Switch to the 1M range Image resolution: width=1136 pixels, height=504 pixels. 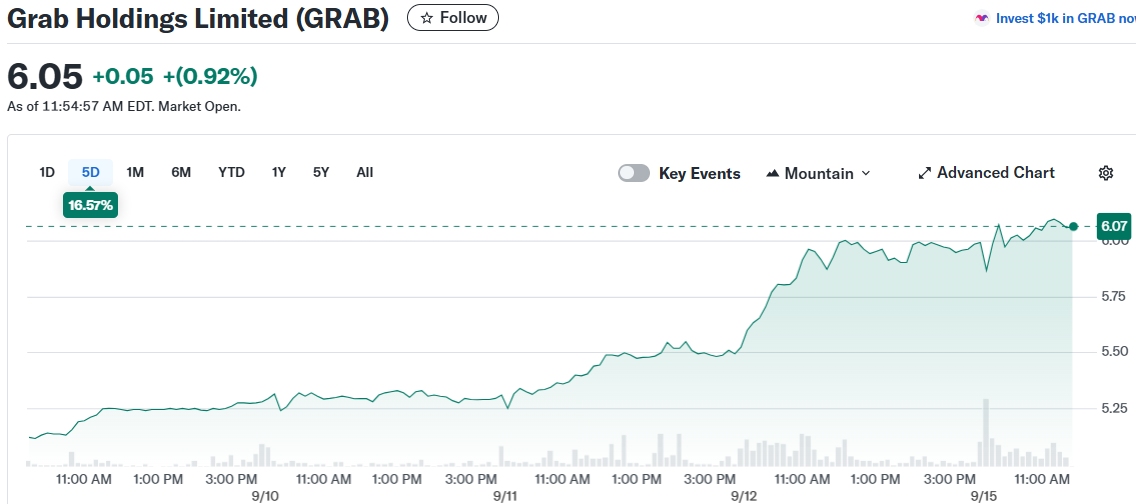pos(135,172)
